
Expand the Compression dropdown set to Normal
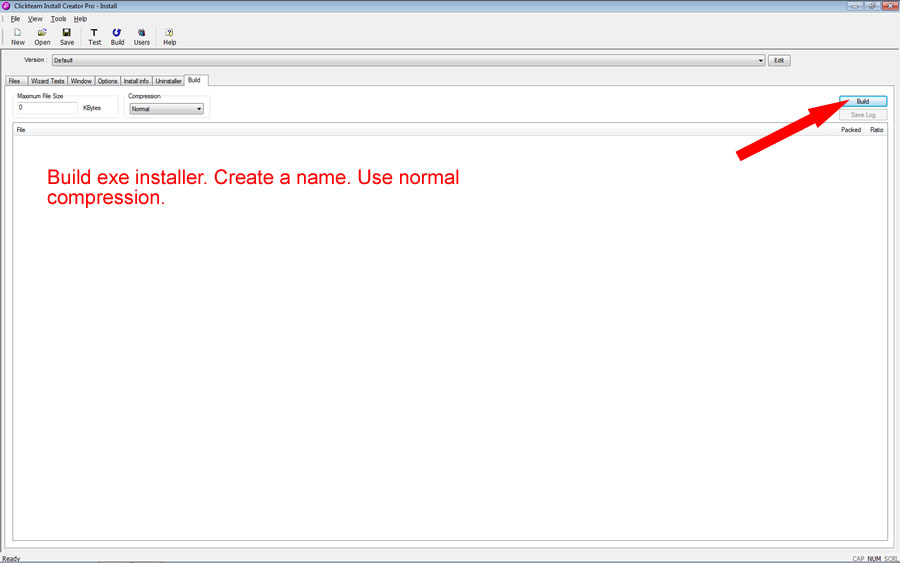[167, 108]
